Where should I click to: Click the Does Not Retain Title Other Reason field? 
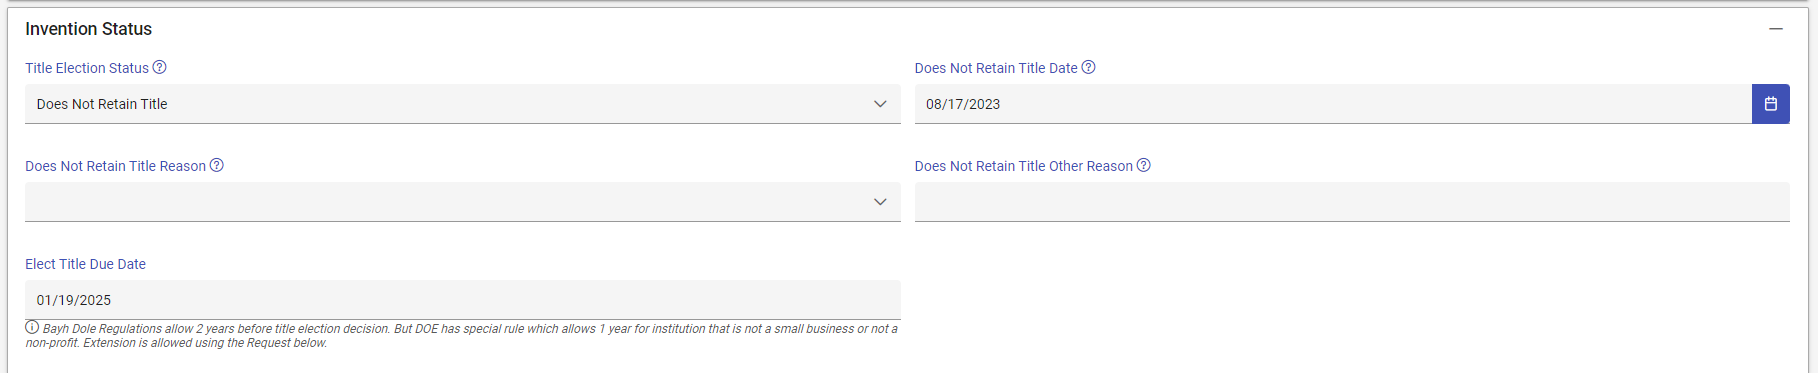point(1352,202)
